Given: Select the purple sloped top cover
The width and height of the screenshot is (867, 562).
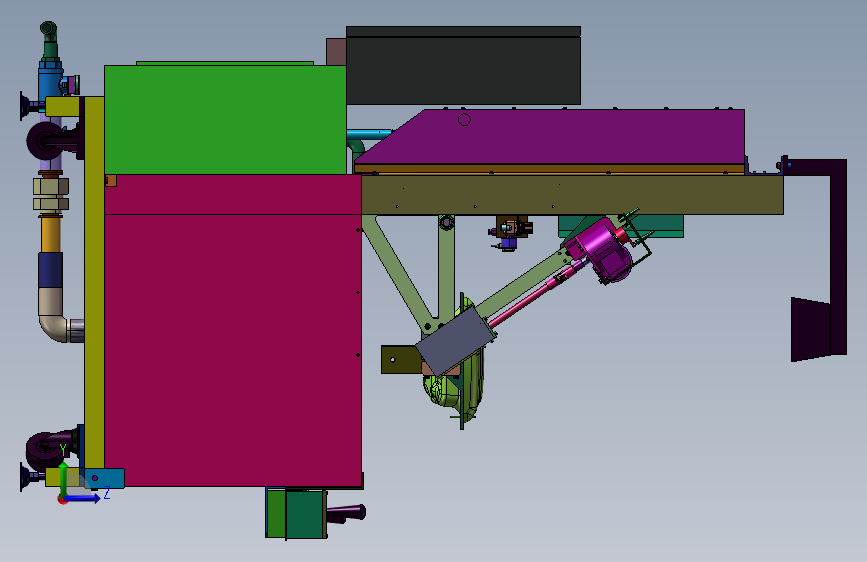Looking at the screenshot, I should (553, 137).
